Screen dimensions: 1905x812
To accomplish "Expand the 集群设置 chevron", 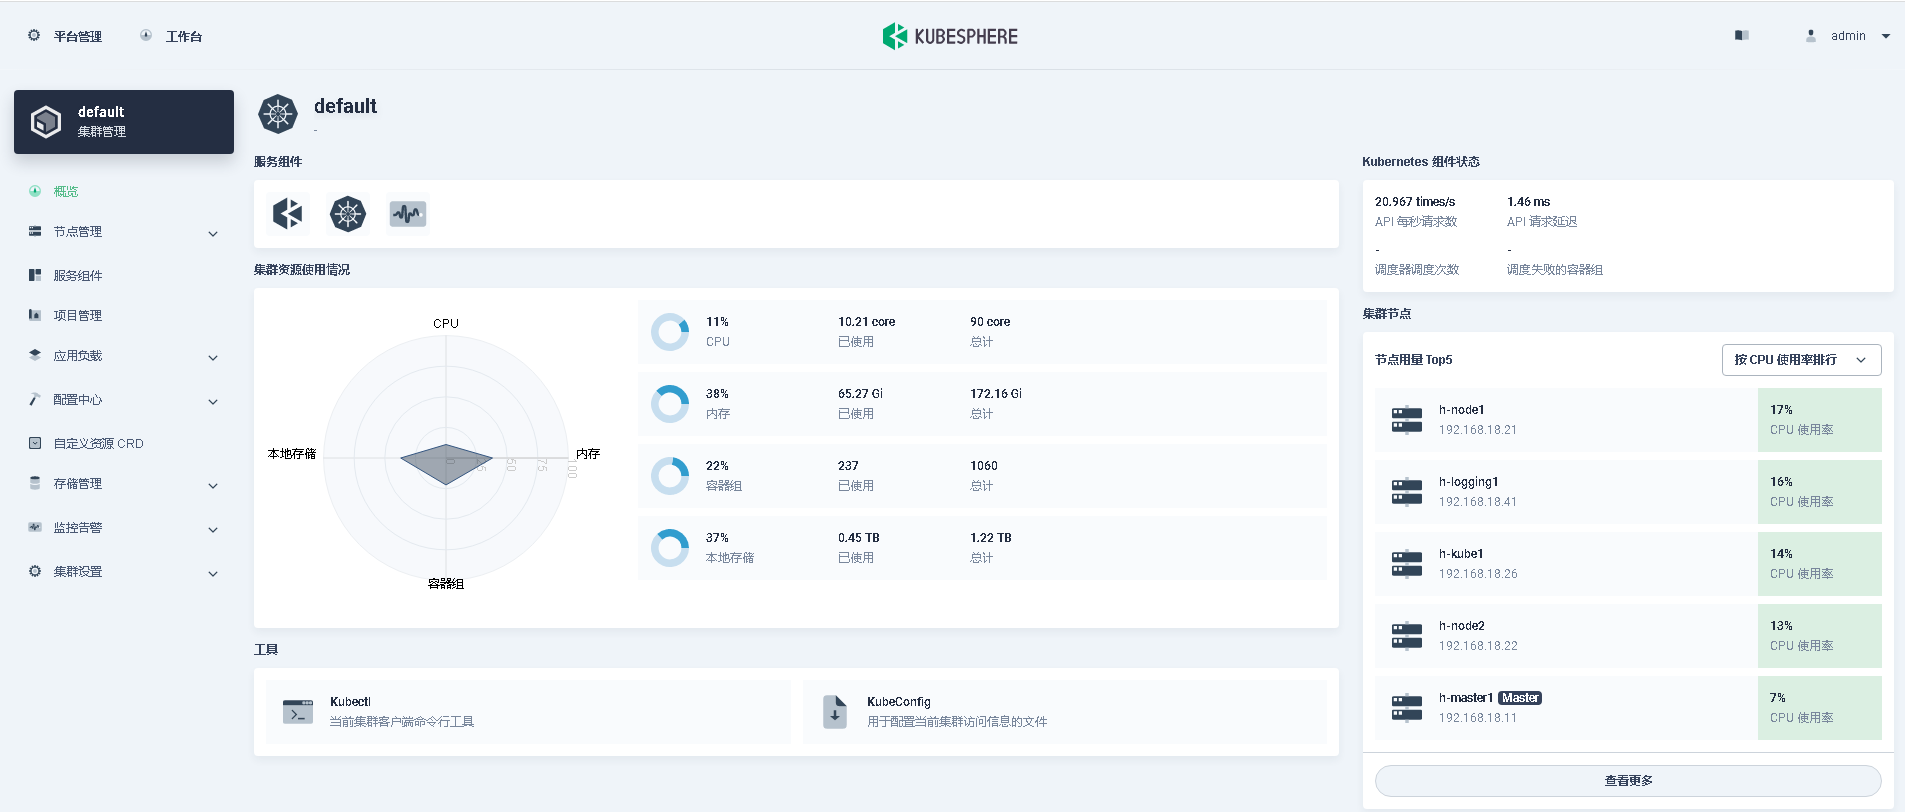I will coord(213,573).
